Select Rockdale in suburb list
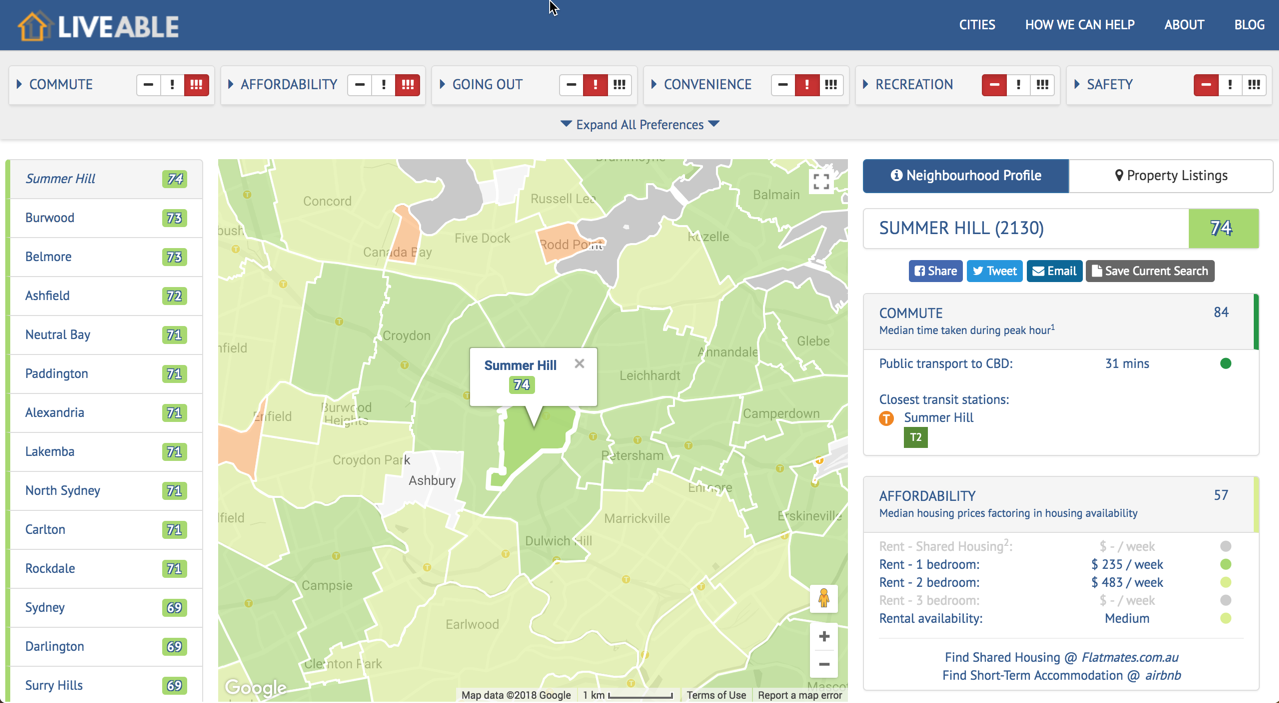 [106, 569]
